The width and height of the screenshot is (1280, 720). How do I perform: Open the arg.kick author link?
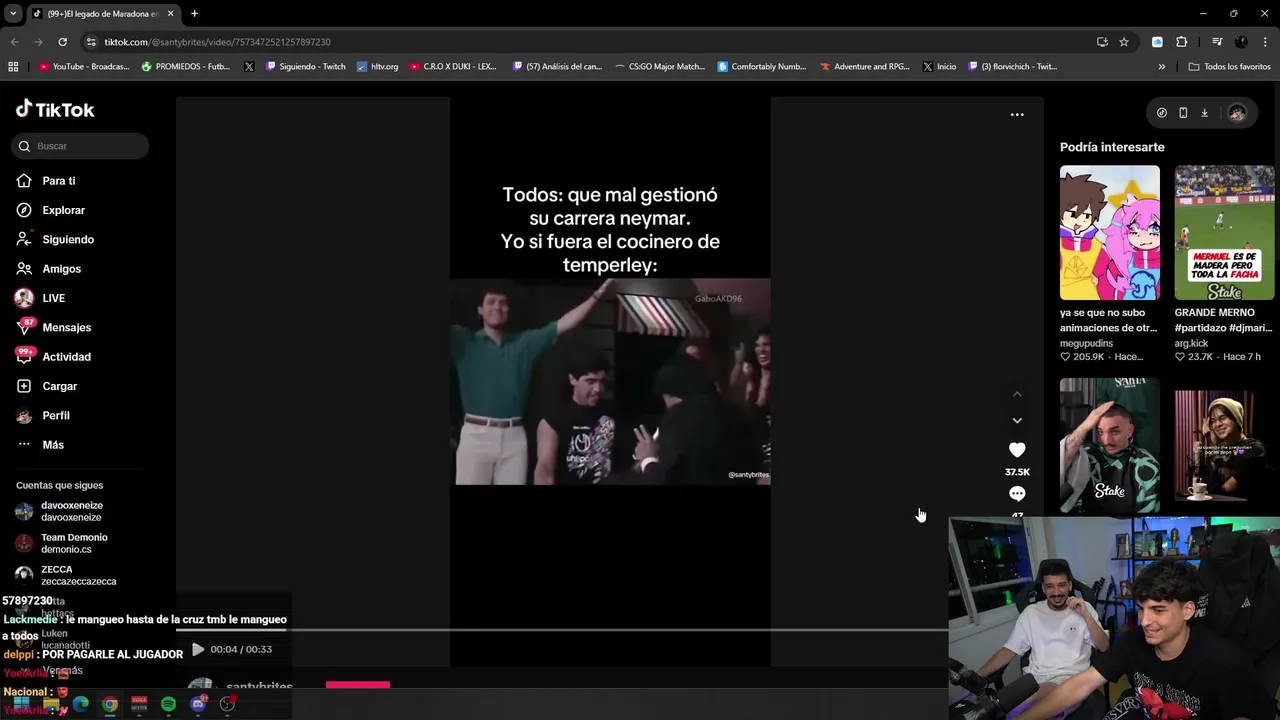[1191, 343]
